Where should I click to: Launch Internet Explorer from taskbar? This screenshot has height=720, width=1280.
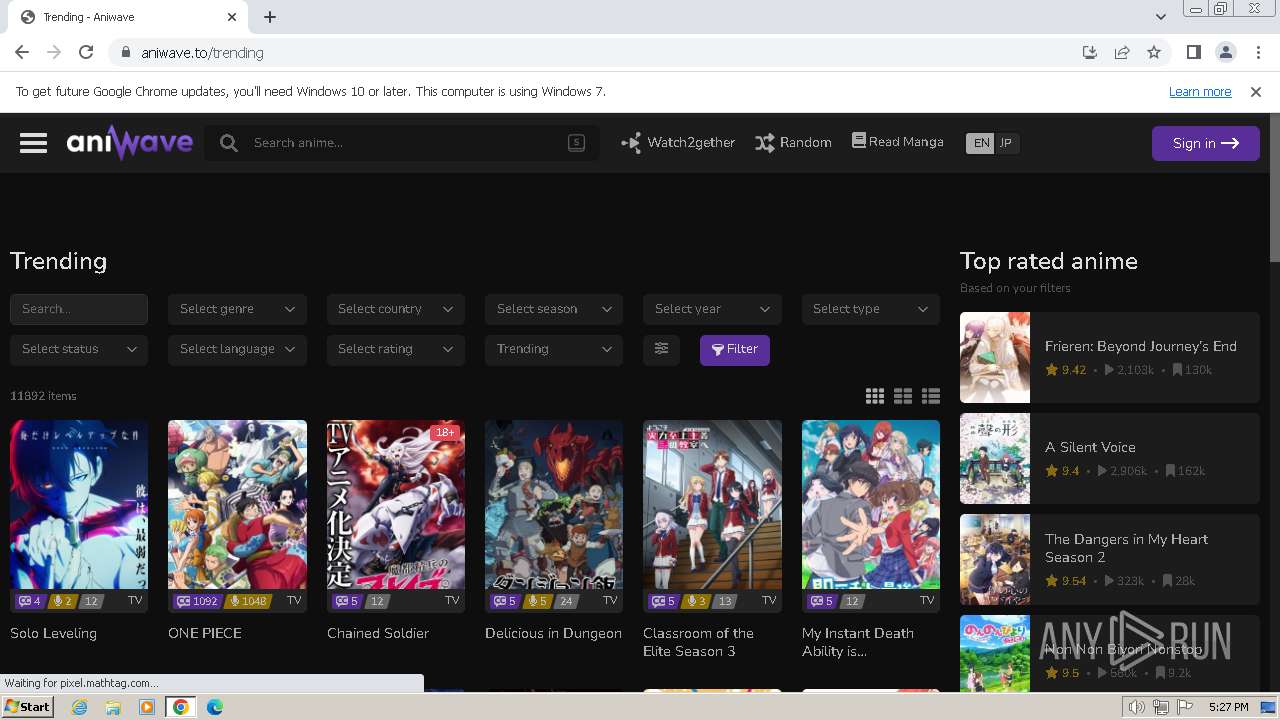80,707
